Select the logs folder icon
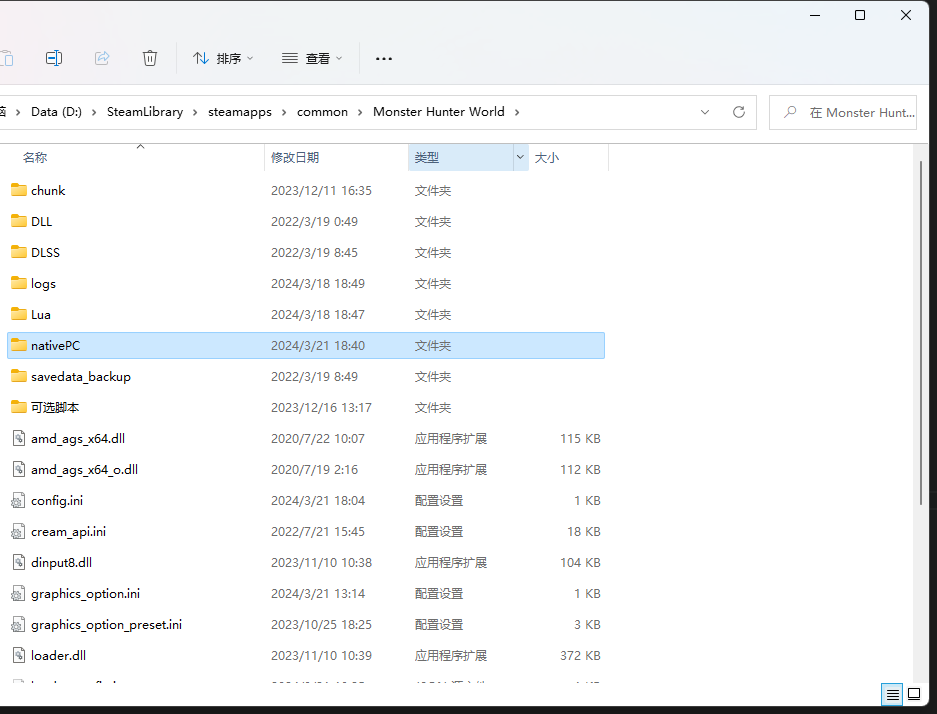Viewport: 937px width, 714px height. point(19,283)
